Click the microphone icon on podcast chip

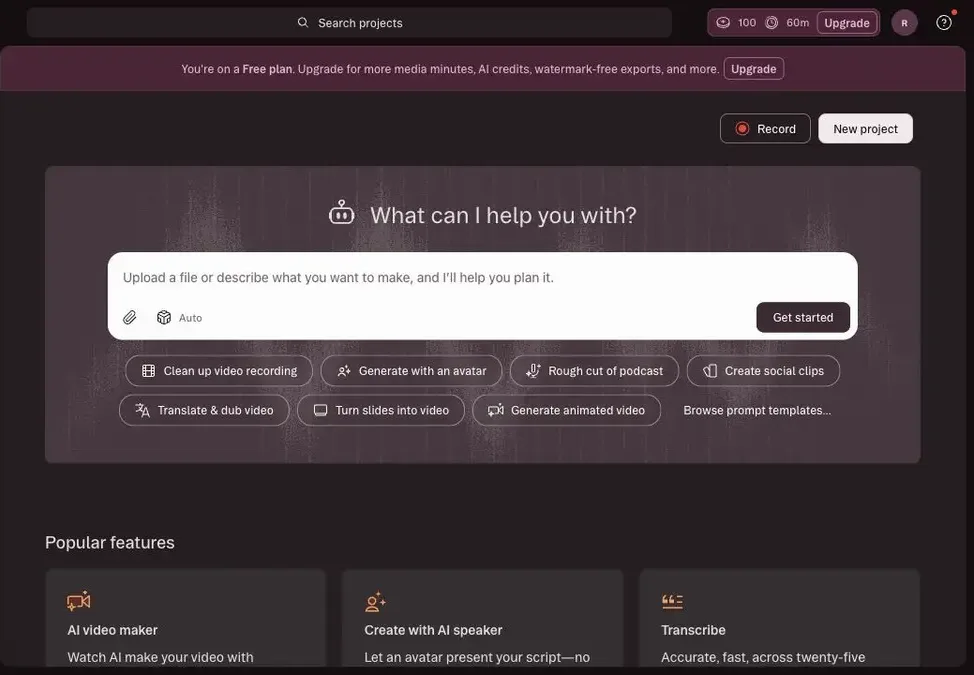click(x=533, y=371)
